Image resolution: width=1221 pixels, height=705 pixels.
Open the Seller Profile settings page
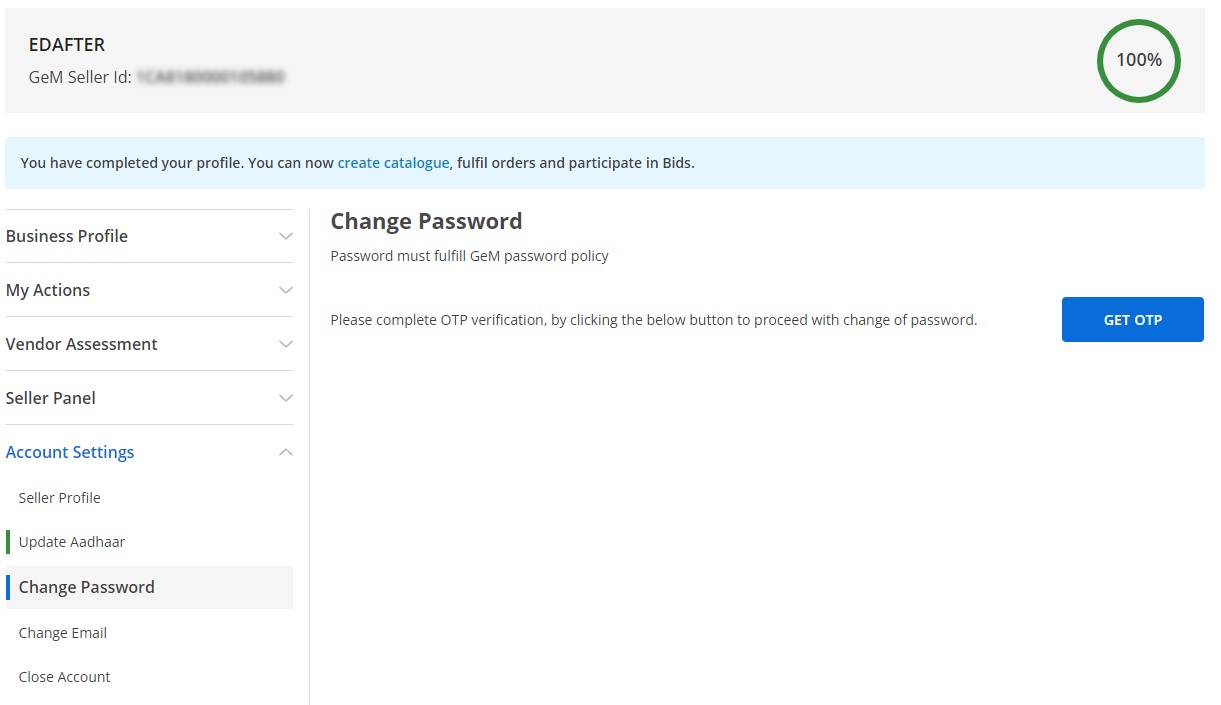[x=59, y=497]
